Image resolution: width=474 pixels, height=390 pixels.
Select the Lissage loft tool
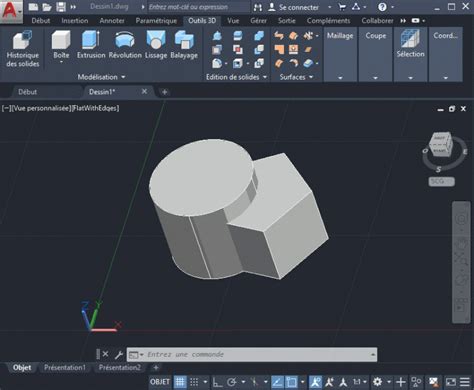coord(156,44)
